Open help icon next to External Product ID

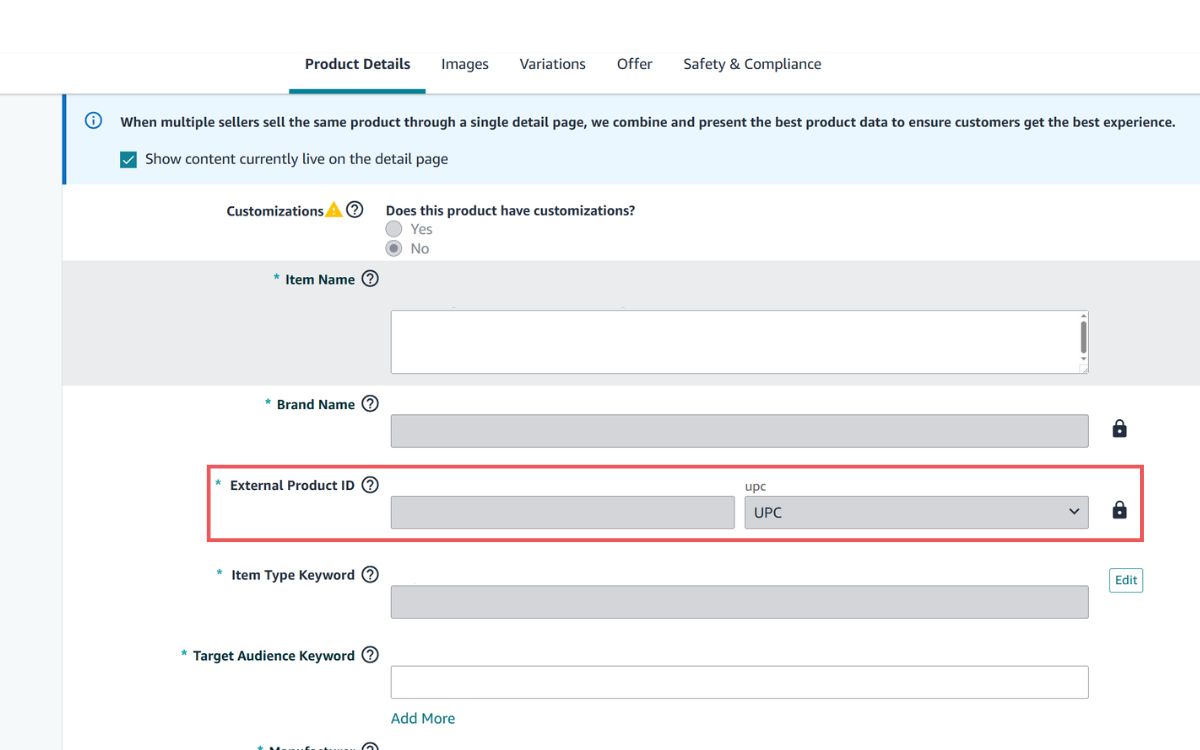(370, 485)
